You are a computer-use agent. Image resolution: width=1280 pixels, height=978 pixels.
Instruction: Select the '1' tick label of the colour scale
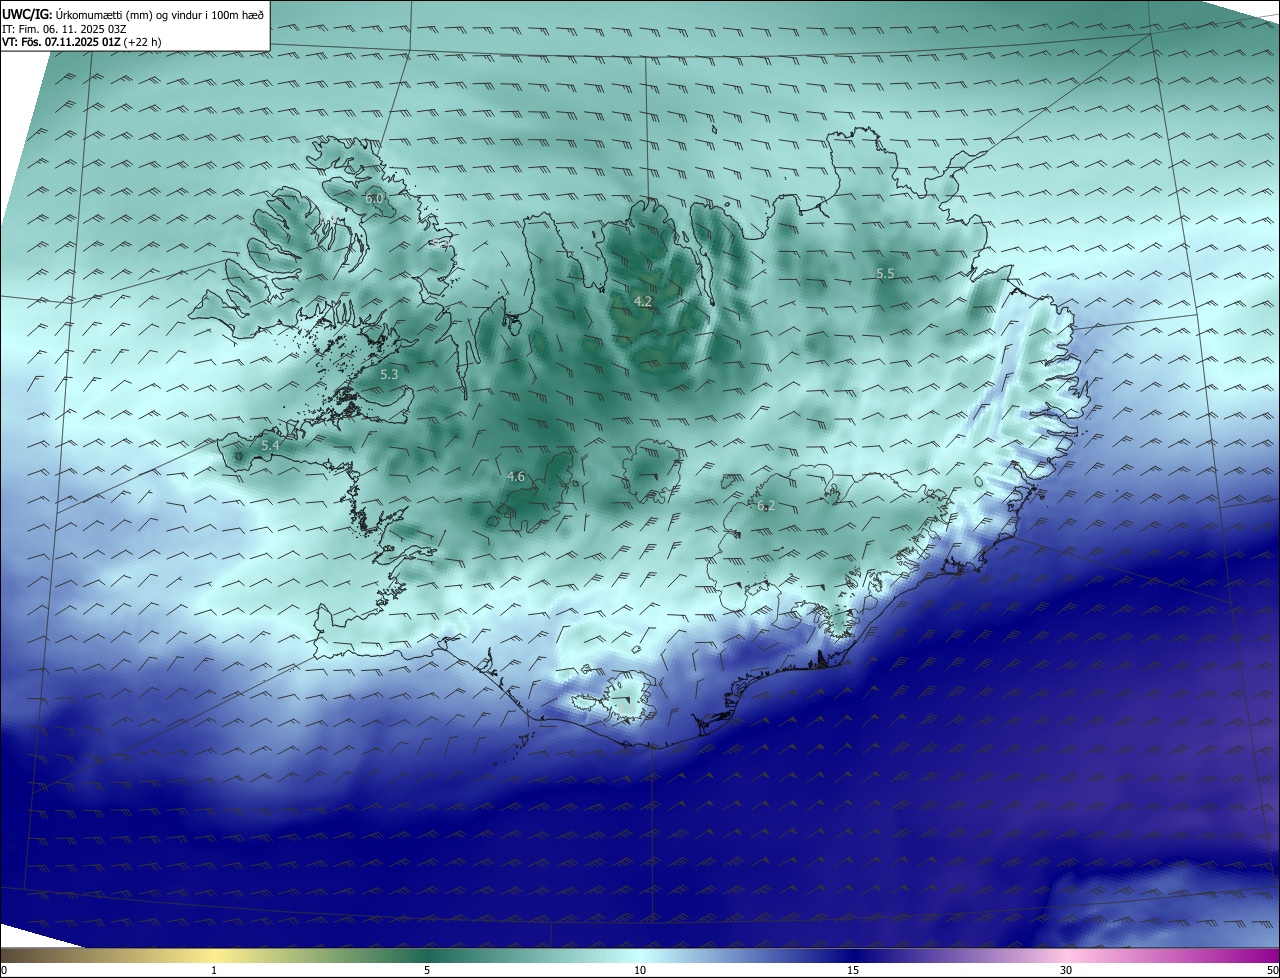[214, 970]
